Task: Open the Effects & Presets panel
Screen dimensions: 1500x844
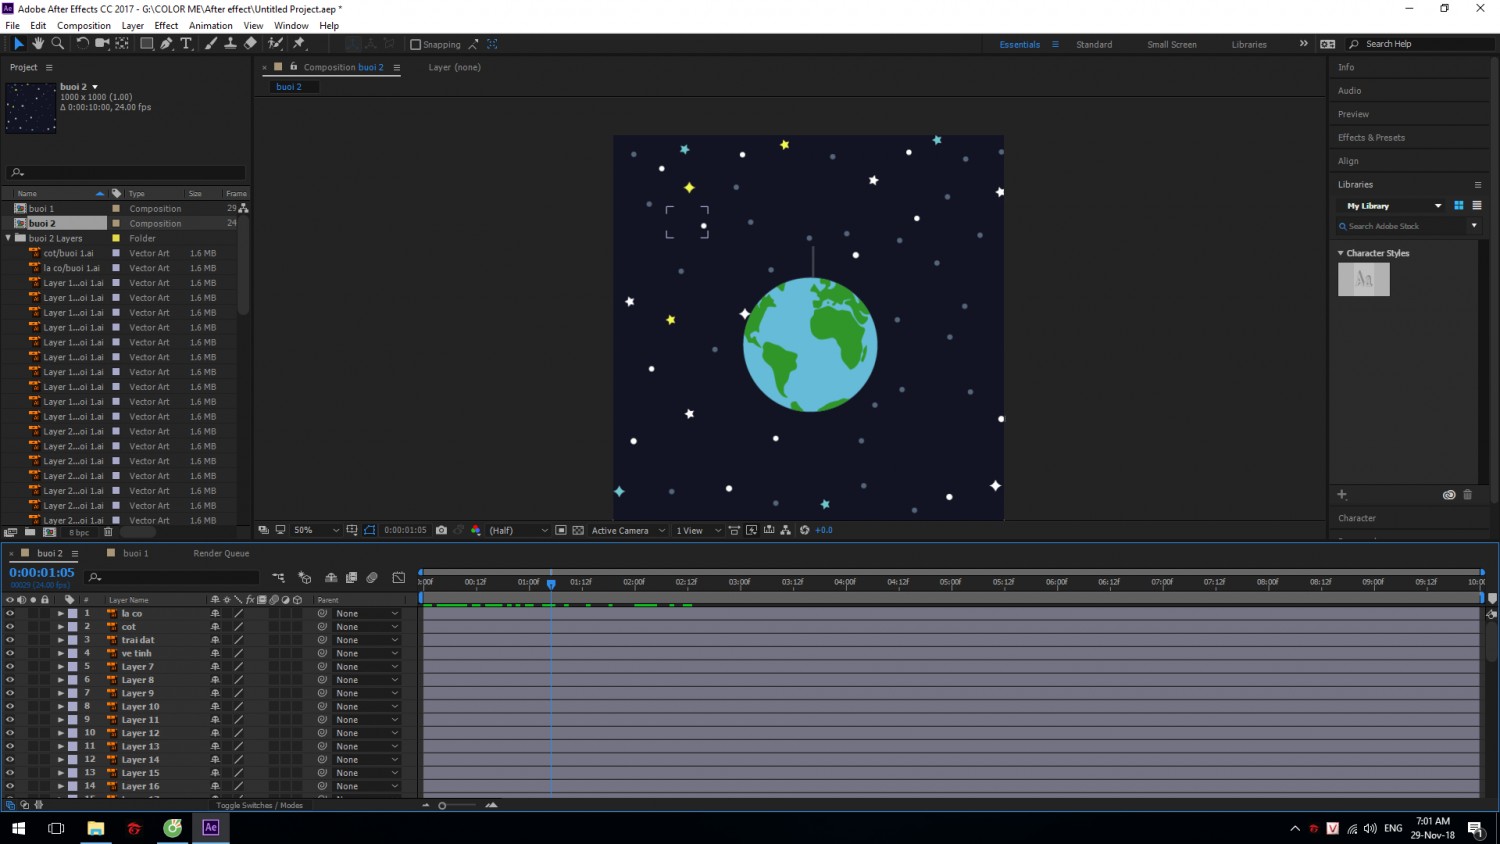Action: 1371,137
